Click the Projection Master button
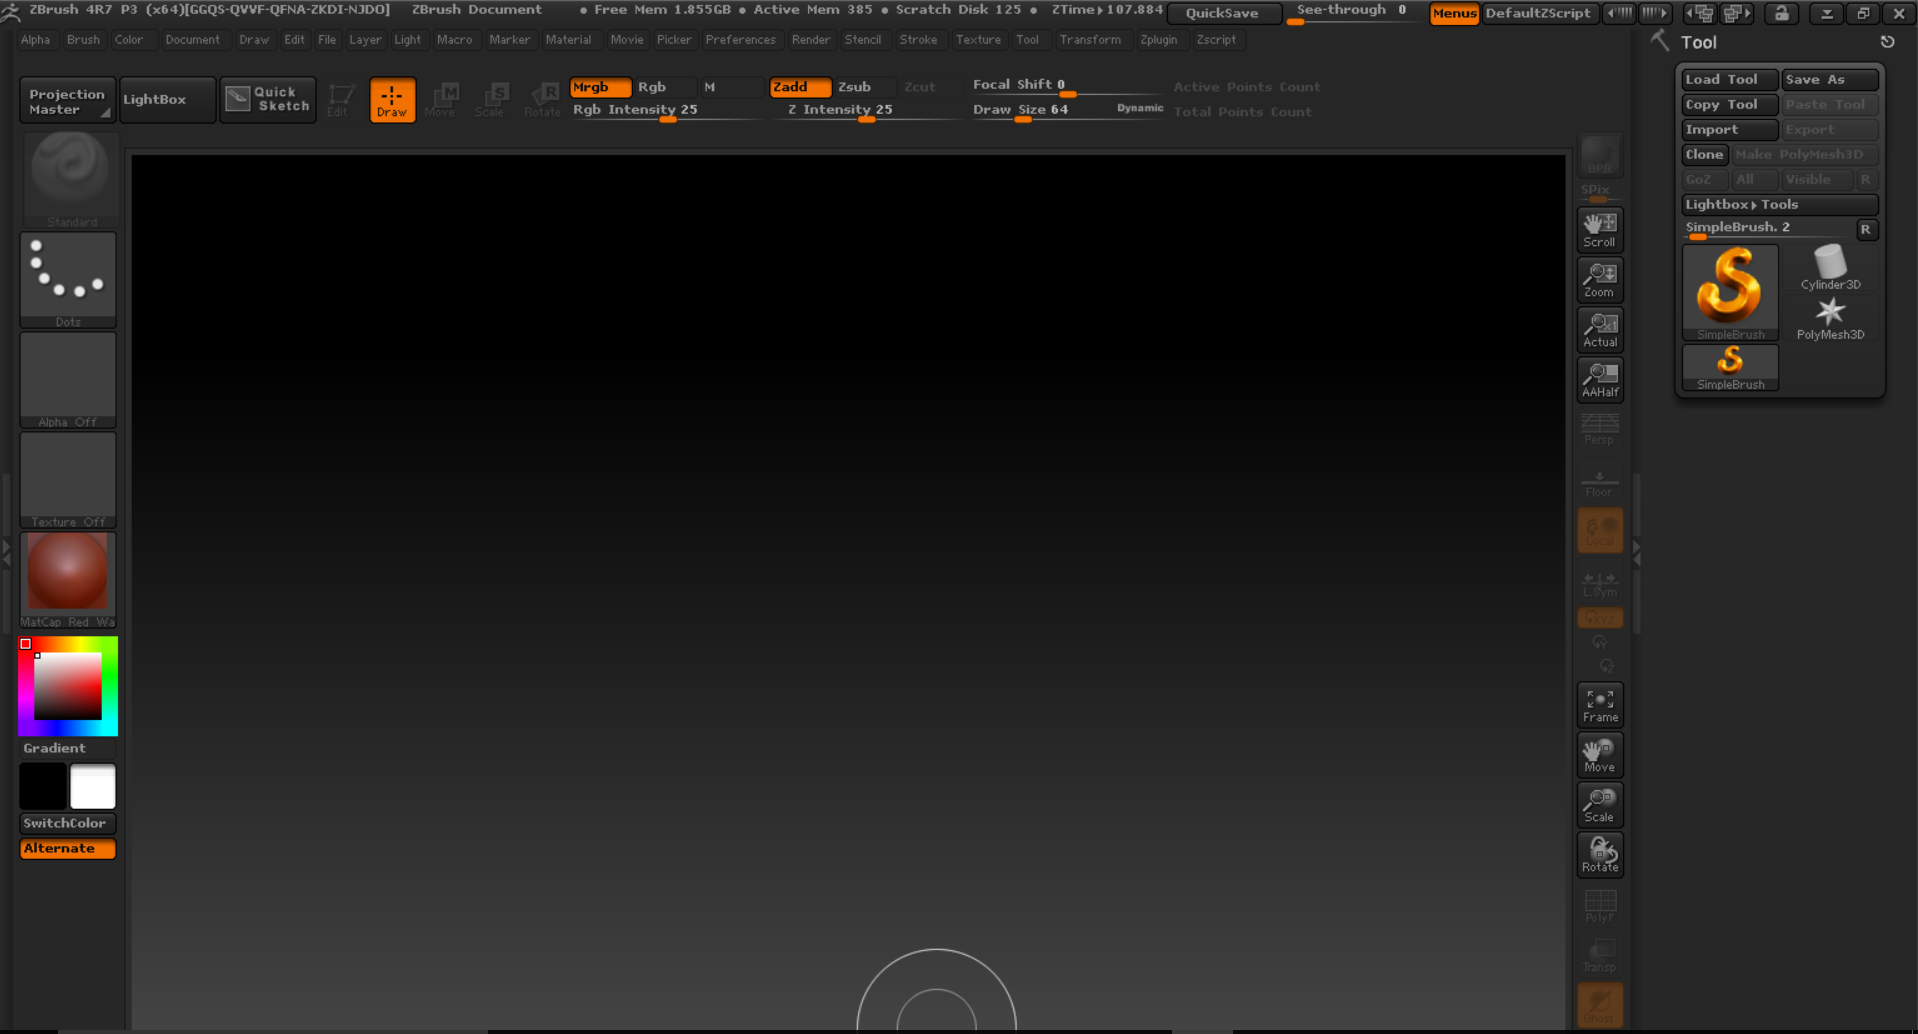1918x1034 pixels. pyautogui.click(x=68, y=100)
